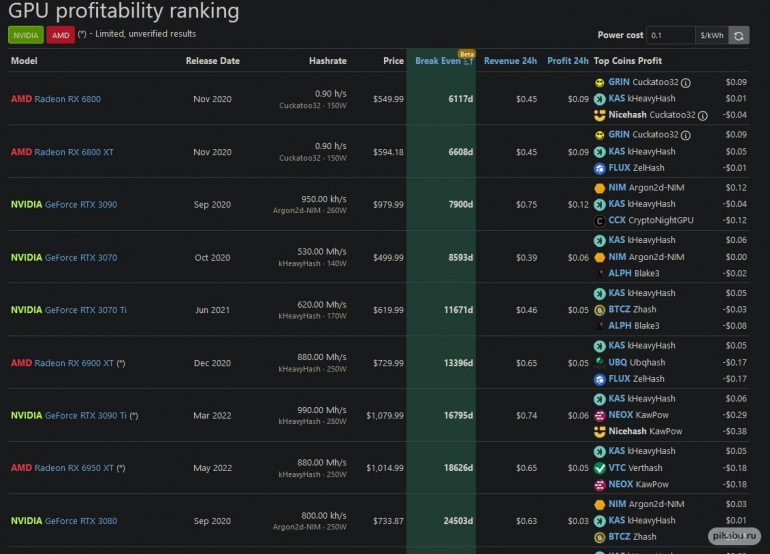This screenshot has height=554, width=770.
Task: Click the refresh icon beside Power cost
Action: [738, 35]
